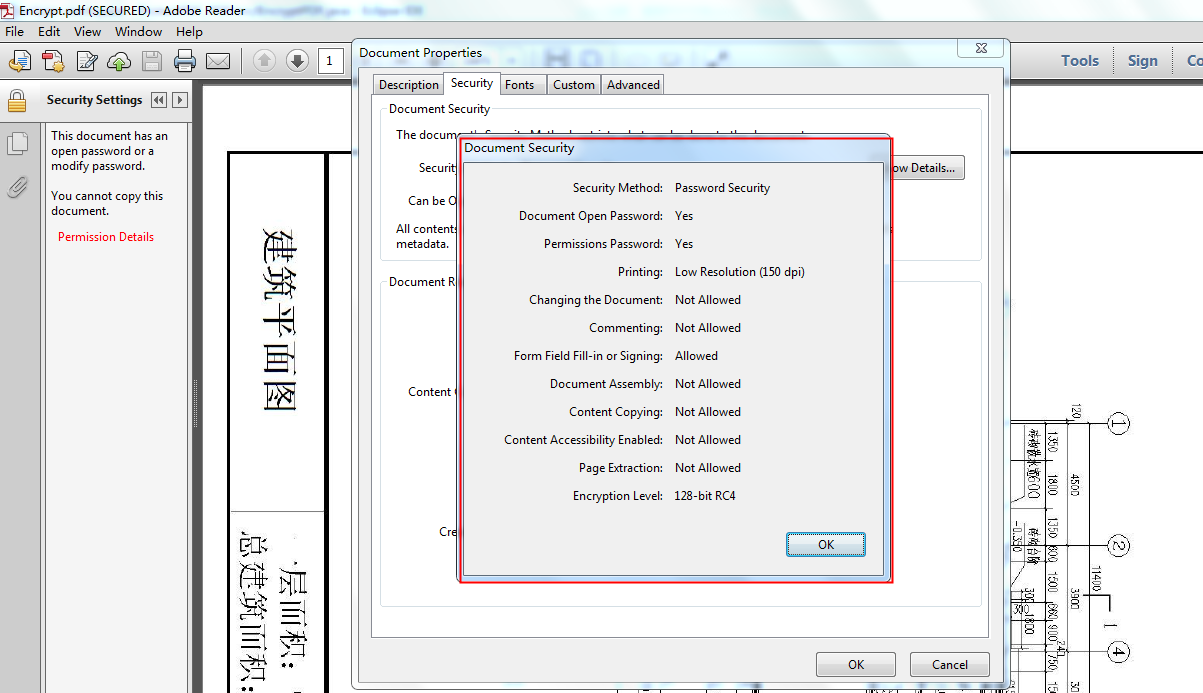Screen dimensions: 1203x693
Task: Go to previous page with up arrow
Action: click(x=264, y=61)
